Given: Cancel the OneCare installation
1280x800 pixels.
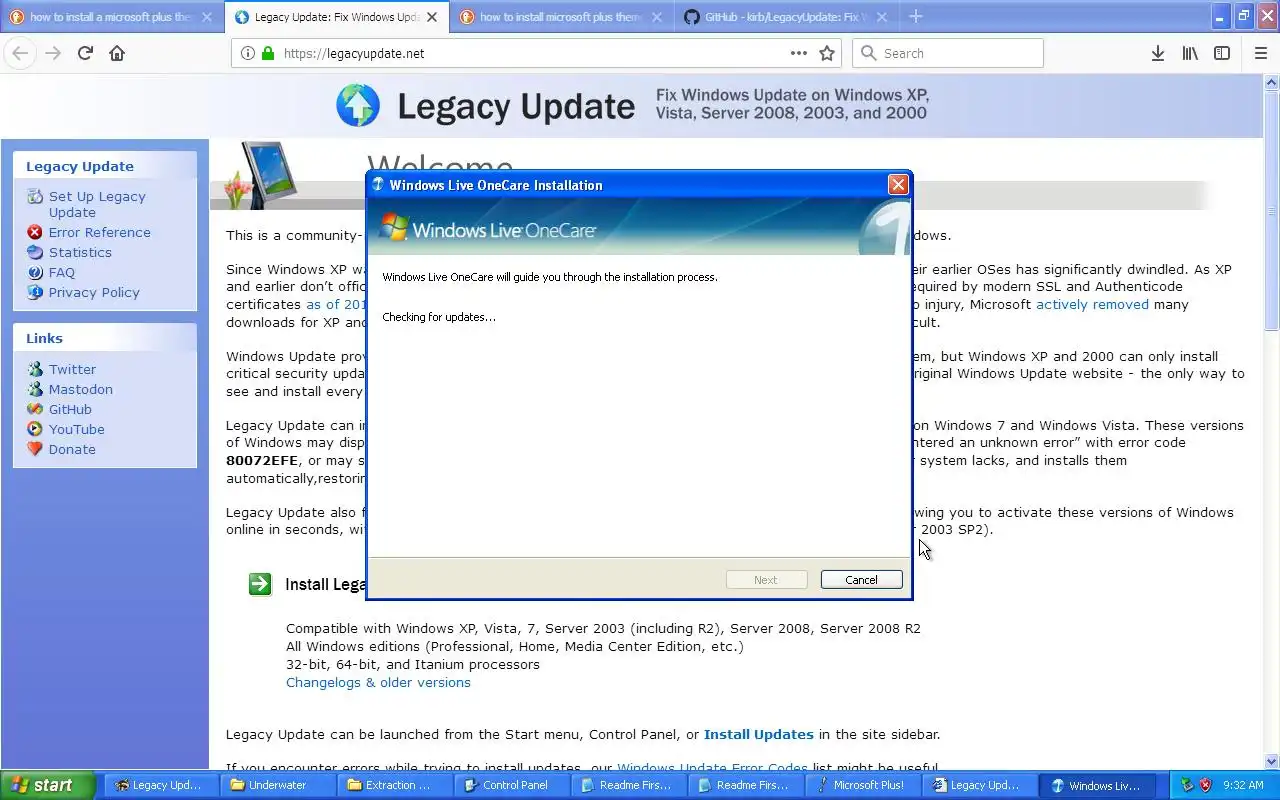Looking at the screenshot, I should click(861, 580).
